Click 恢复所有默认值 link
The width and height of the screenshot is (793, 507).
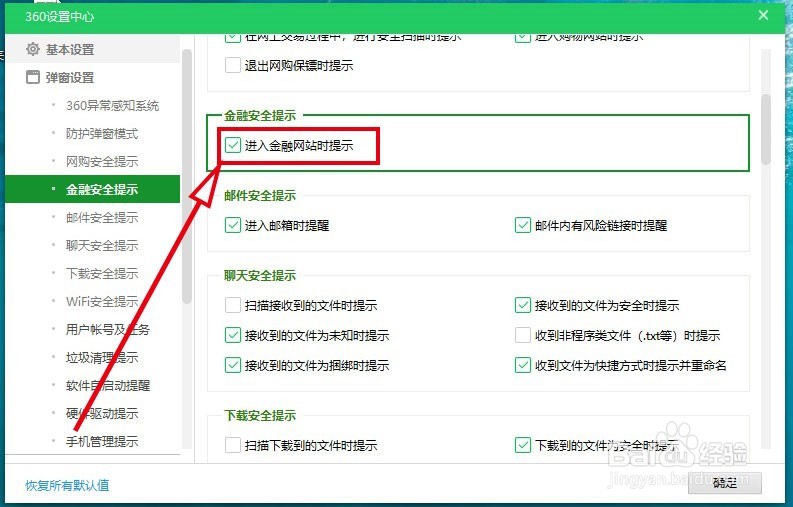click(x=67, y=485)
